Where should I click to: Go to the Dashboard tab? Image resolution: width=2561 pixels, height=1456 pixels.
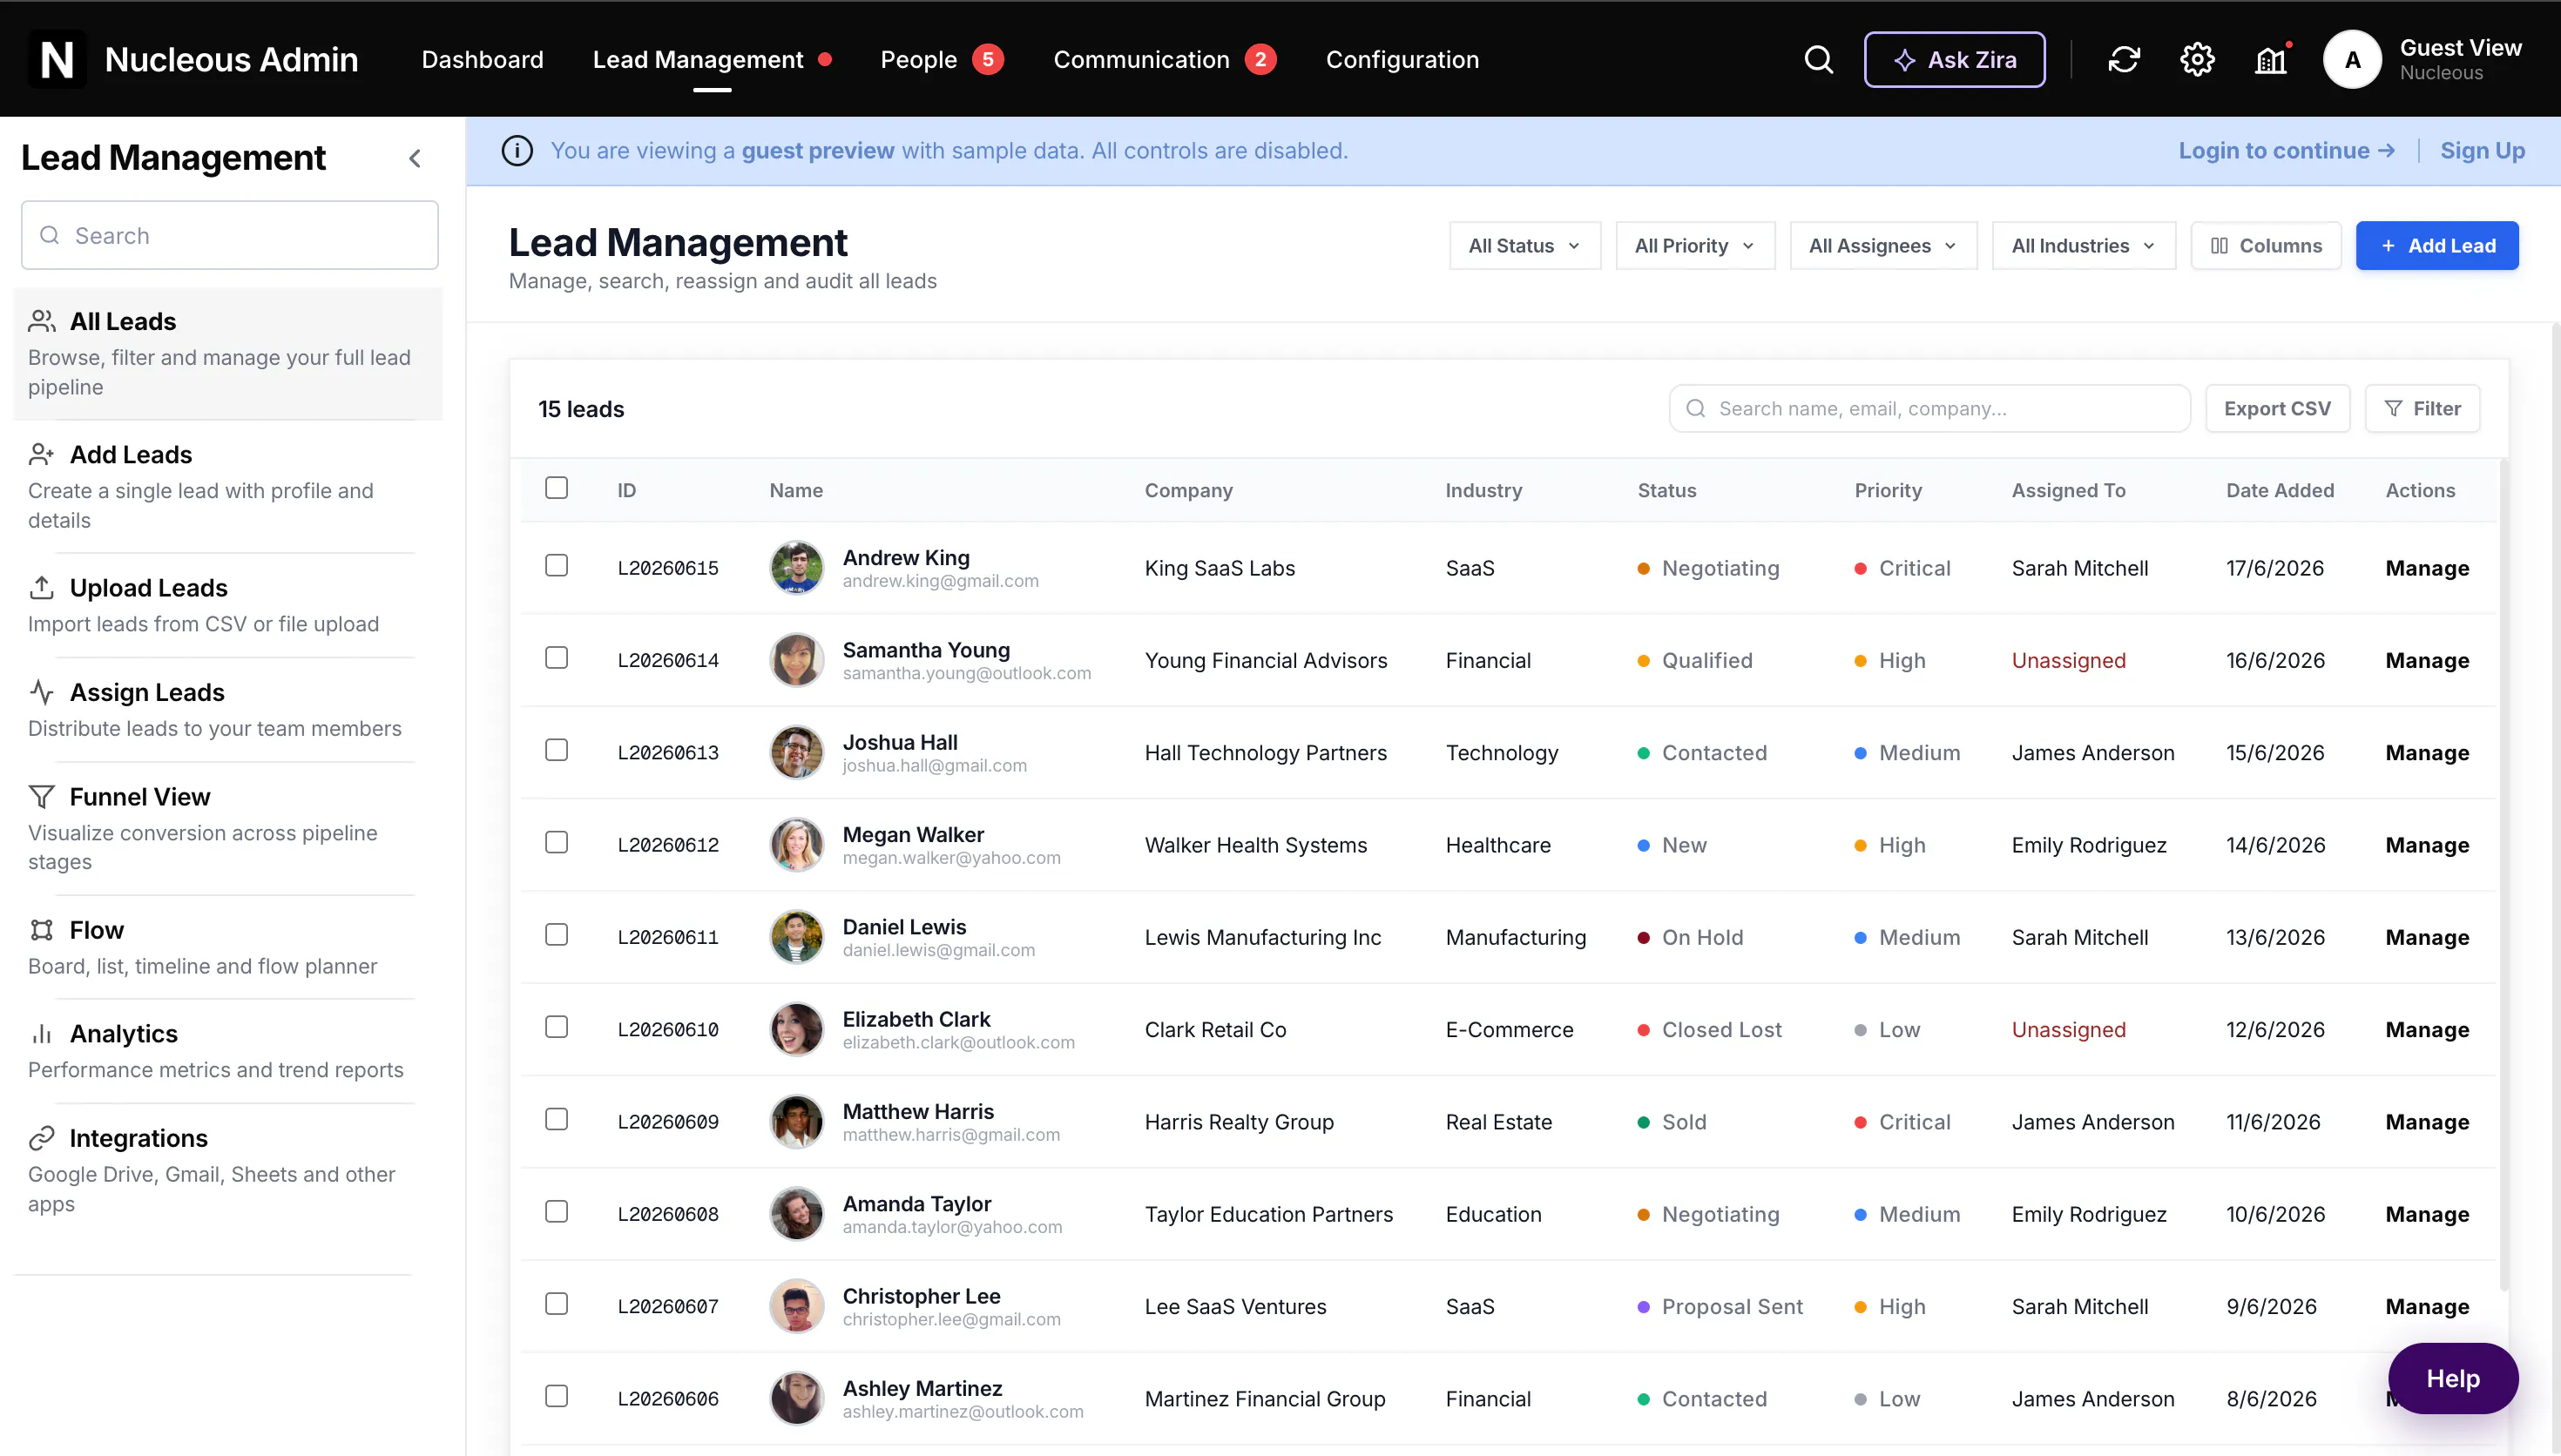click(483, 60)
